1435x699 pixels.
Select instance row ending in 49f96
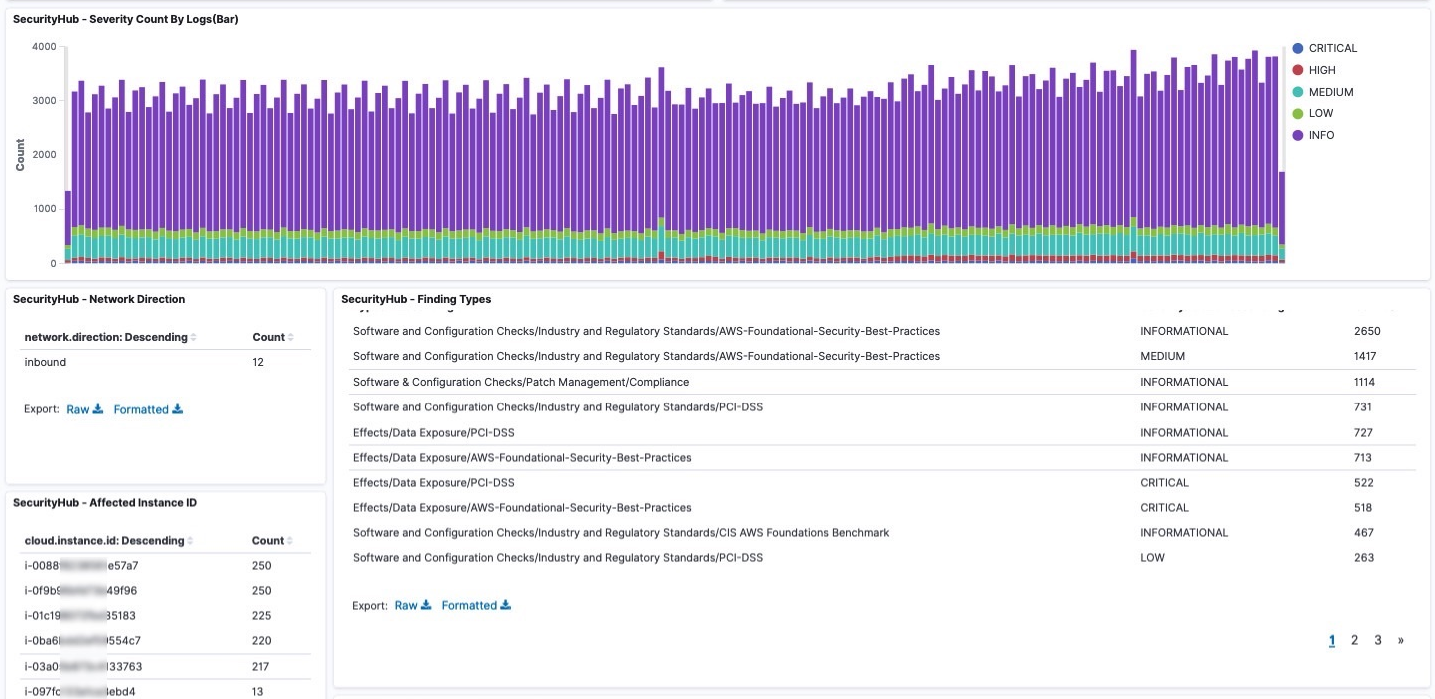tap(167, 590)
